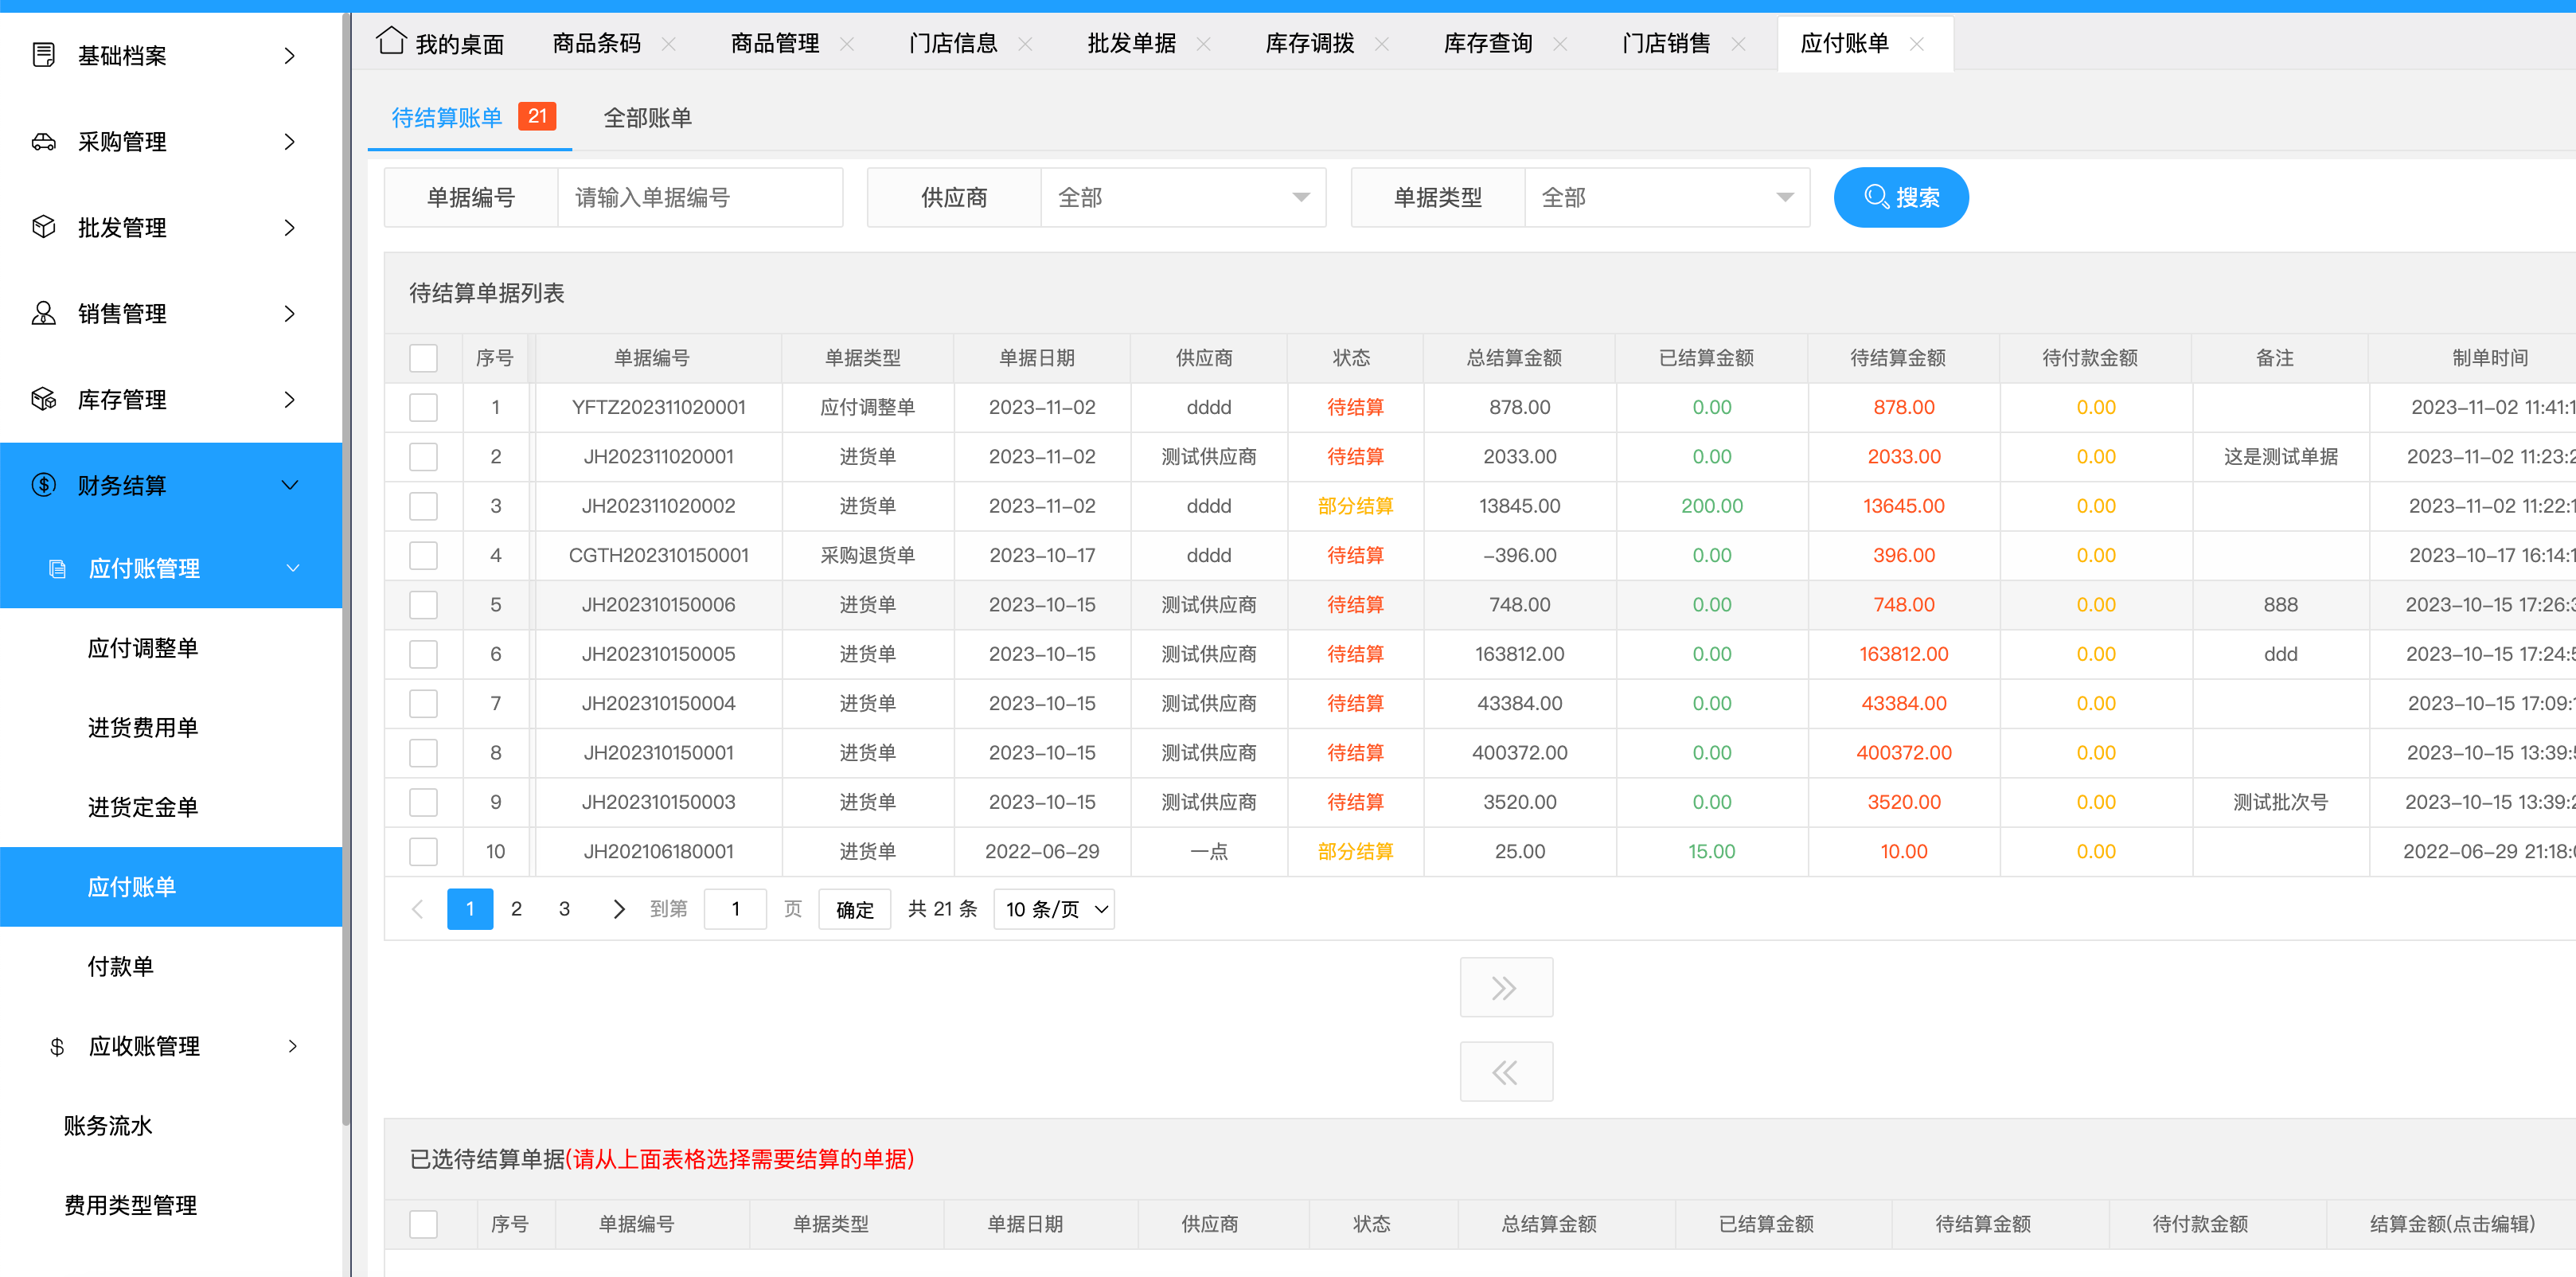This screenshot has height=1277, width=2576.
Task: Click the 销售管理 person icon
Action: (43, 313)
